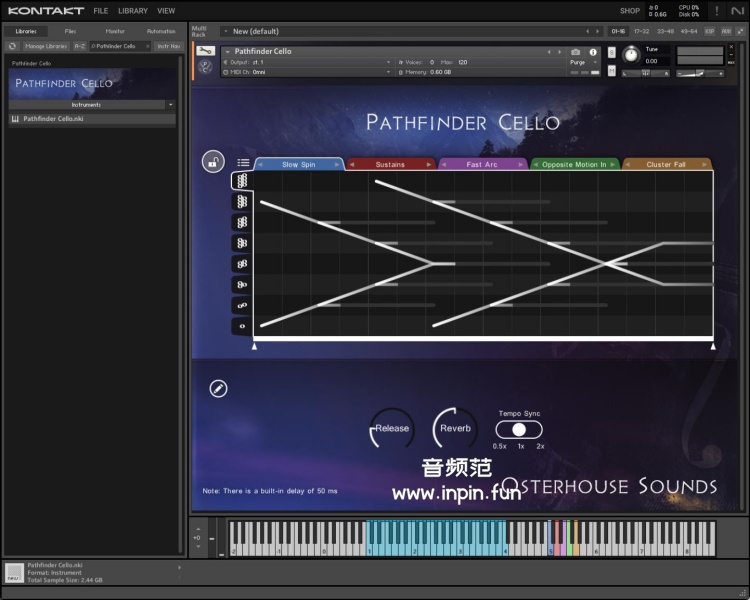750x600 pixels.
Task: Open the instrument info icon
Action: [x=593, y=51]
